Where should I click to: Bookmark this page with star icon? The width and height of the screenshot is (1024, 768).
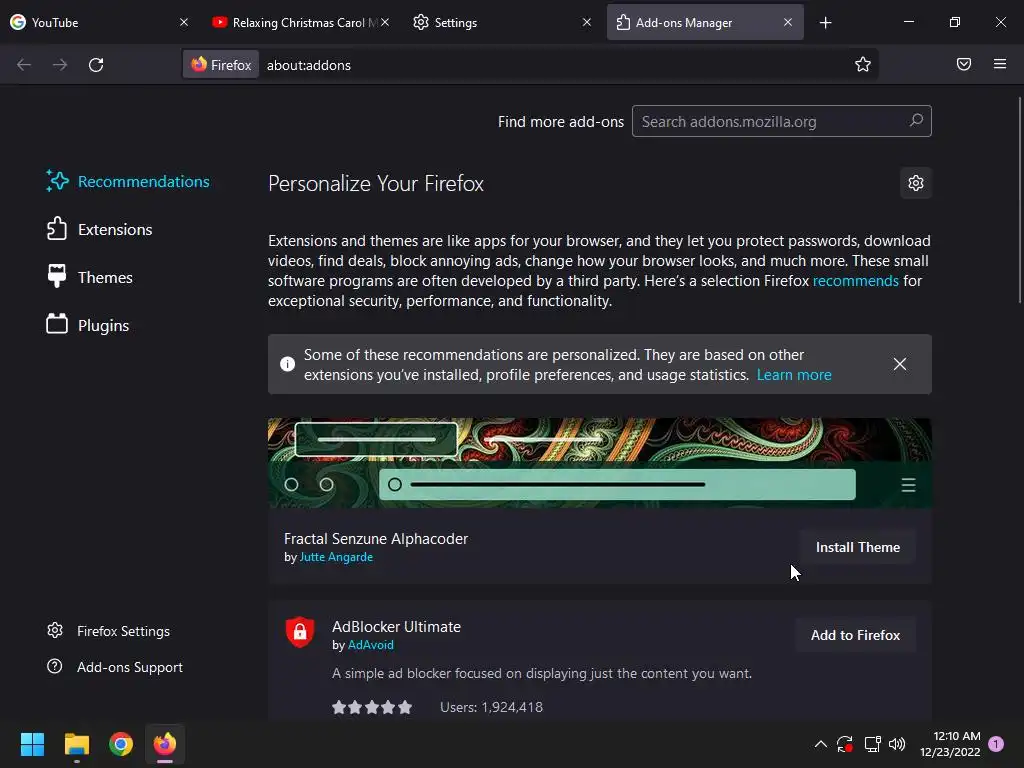coord(863,64)
